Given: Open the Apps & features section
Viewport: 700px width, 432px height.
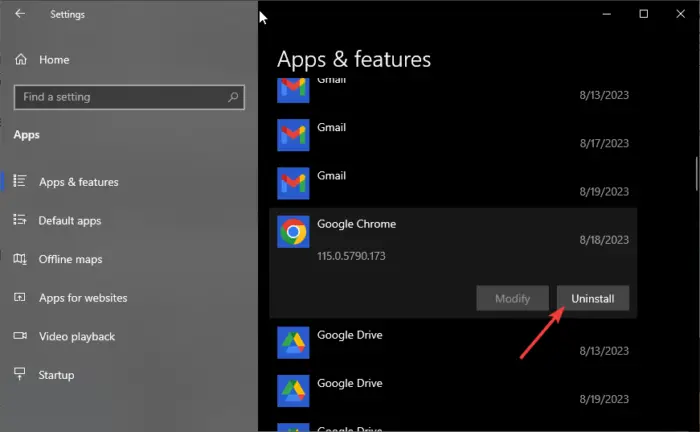Looking at the screenshot, I should [79, 182].
